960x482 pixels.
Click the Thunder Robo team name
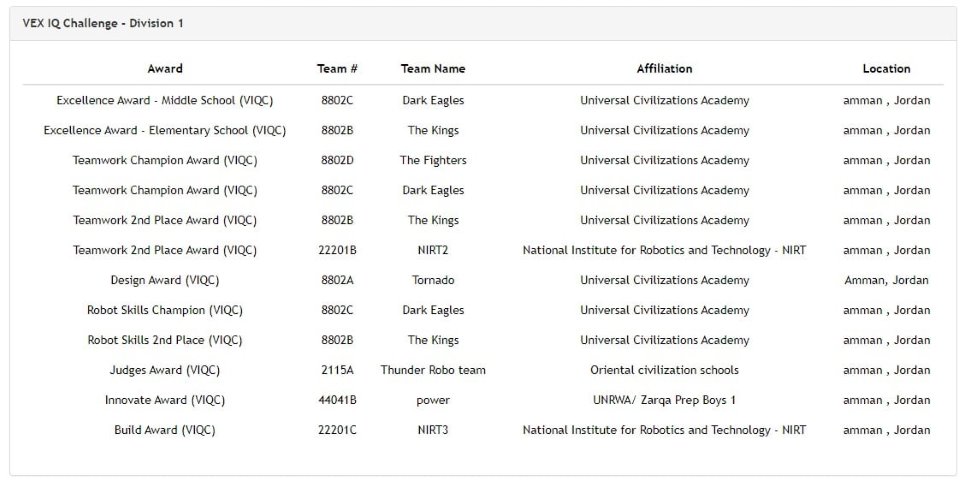tap(433, 371)
